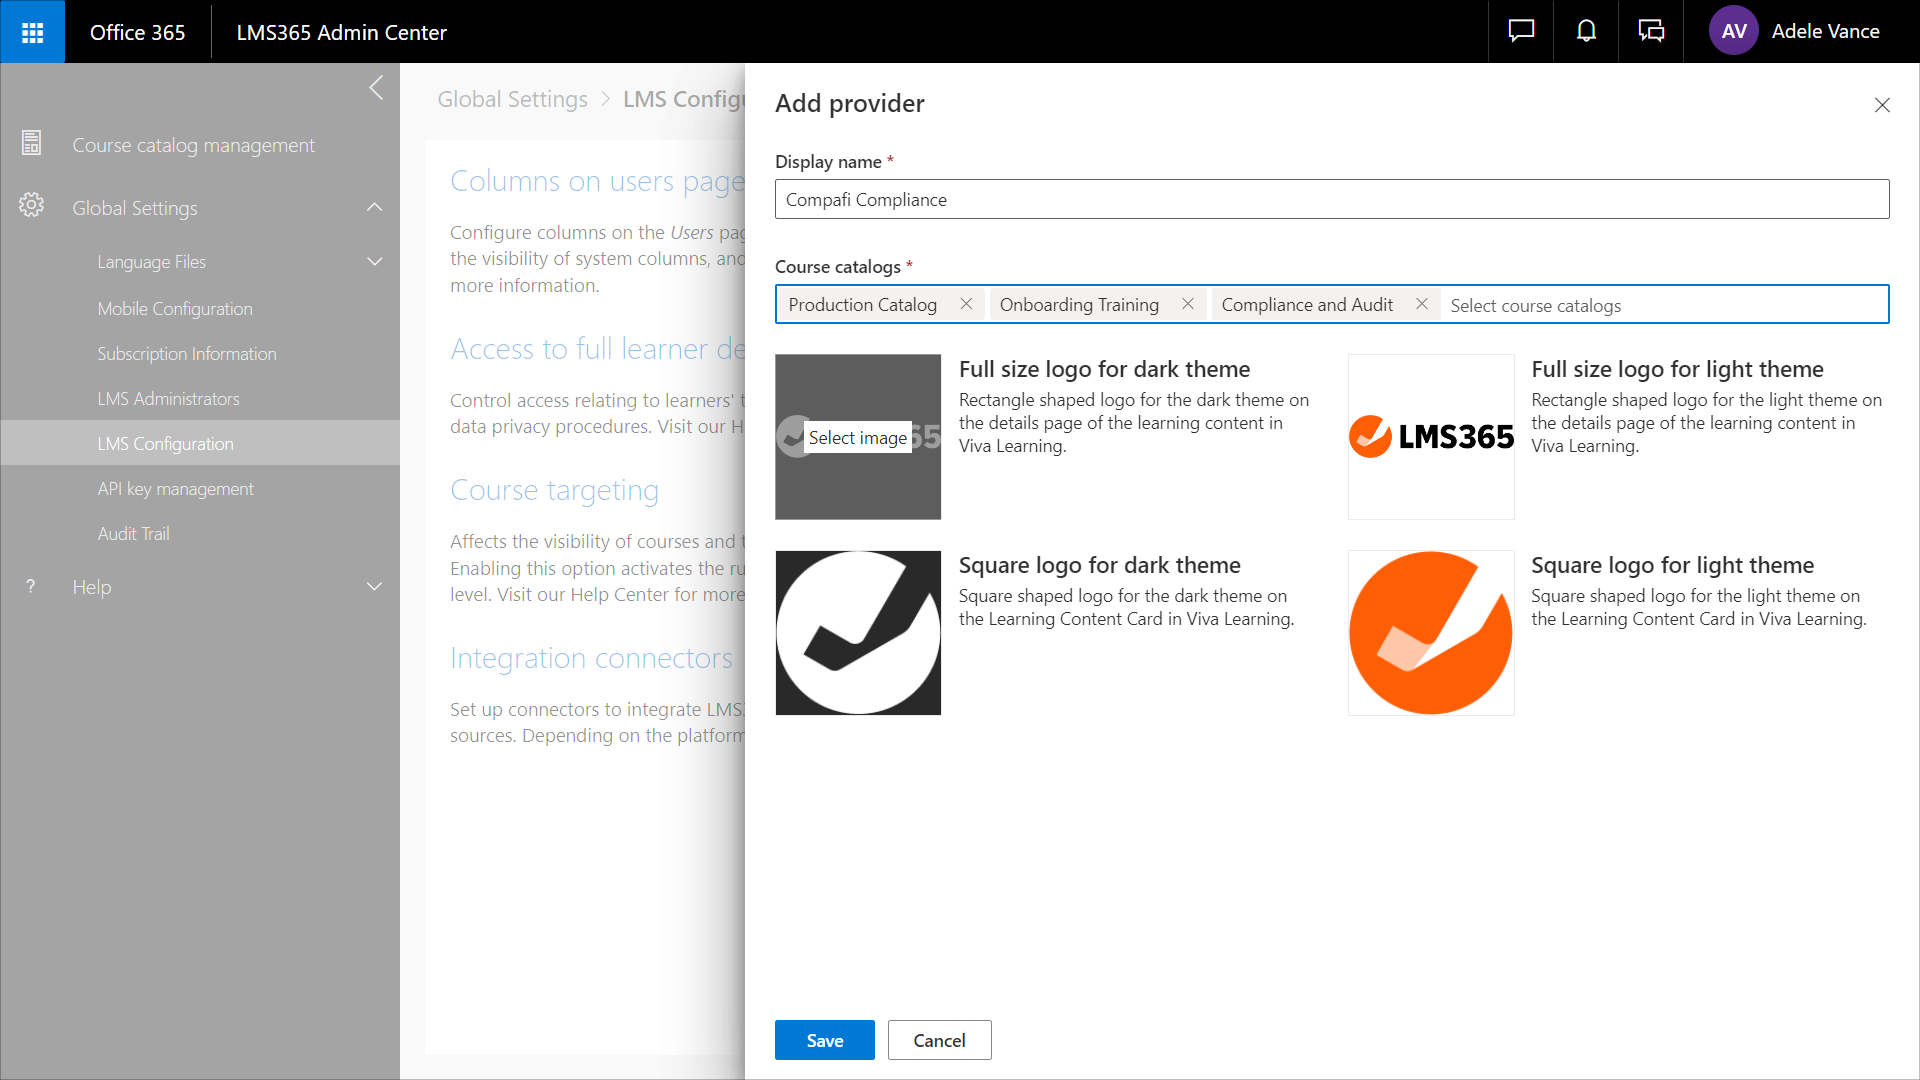Click the Course catalog management icon

coord(32,144)
